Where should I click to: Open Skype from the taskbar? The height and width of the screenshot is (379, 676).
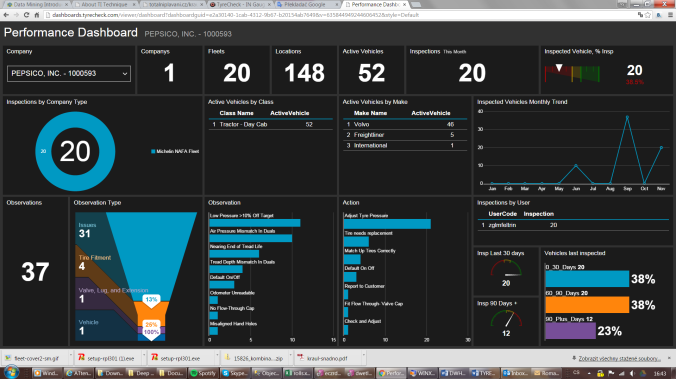(235, 373)
